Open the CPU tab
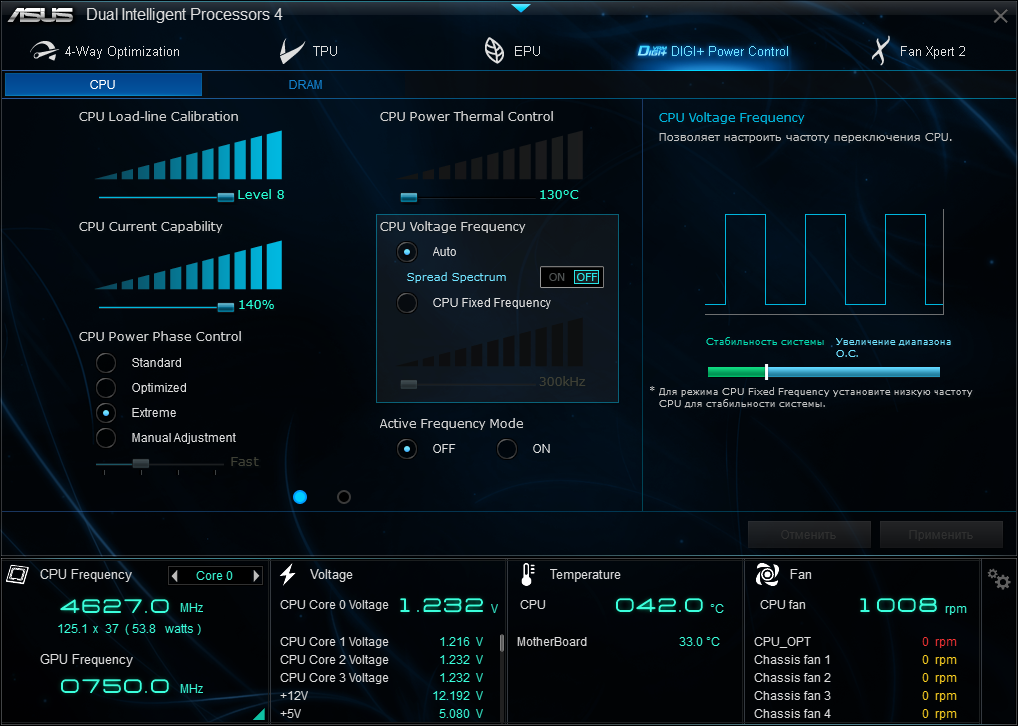Image resolution: width=1018 pixels, height=726 pixels. (103, 84)
